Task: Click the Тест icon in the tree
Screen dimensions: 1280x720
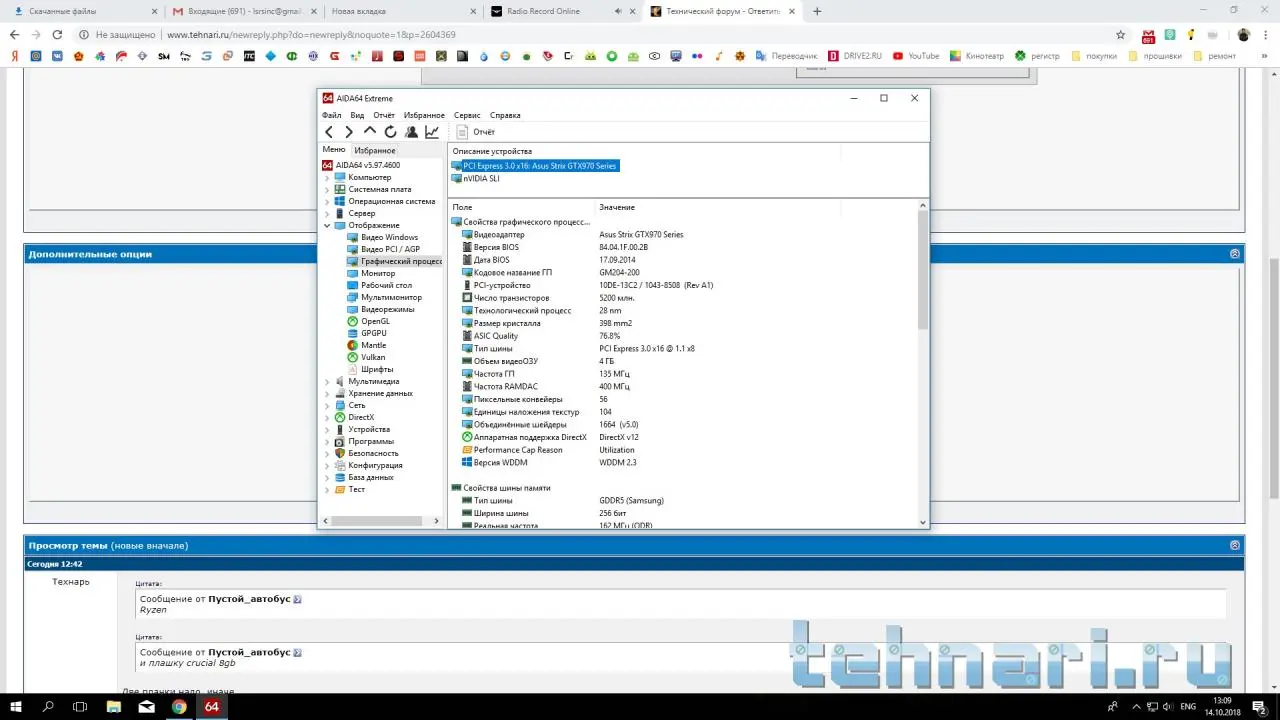Action: click(x=340, y=490)
